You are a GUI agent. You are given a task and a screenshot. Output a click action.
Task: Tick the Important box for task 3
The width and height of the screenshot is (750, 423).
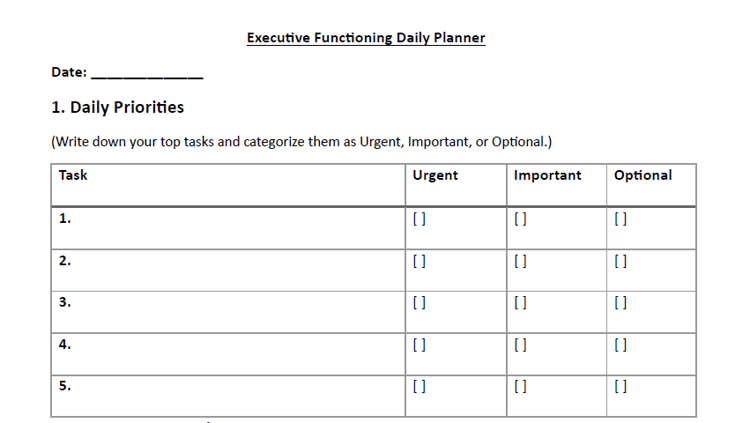coord(520,303)
